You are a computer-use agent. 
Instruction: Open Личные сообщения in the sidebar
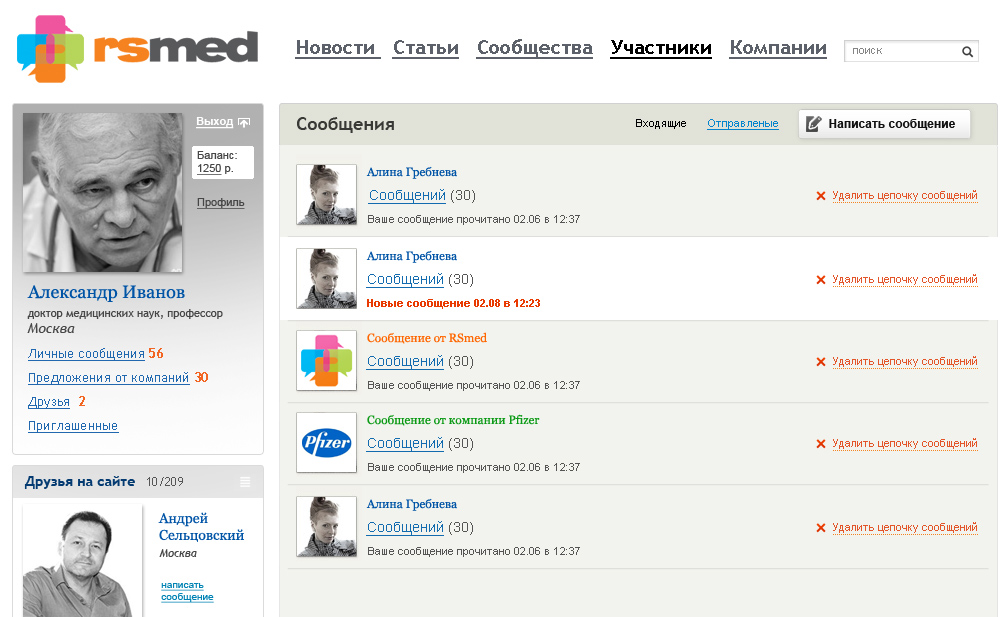(86, 354)
